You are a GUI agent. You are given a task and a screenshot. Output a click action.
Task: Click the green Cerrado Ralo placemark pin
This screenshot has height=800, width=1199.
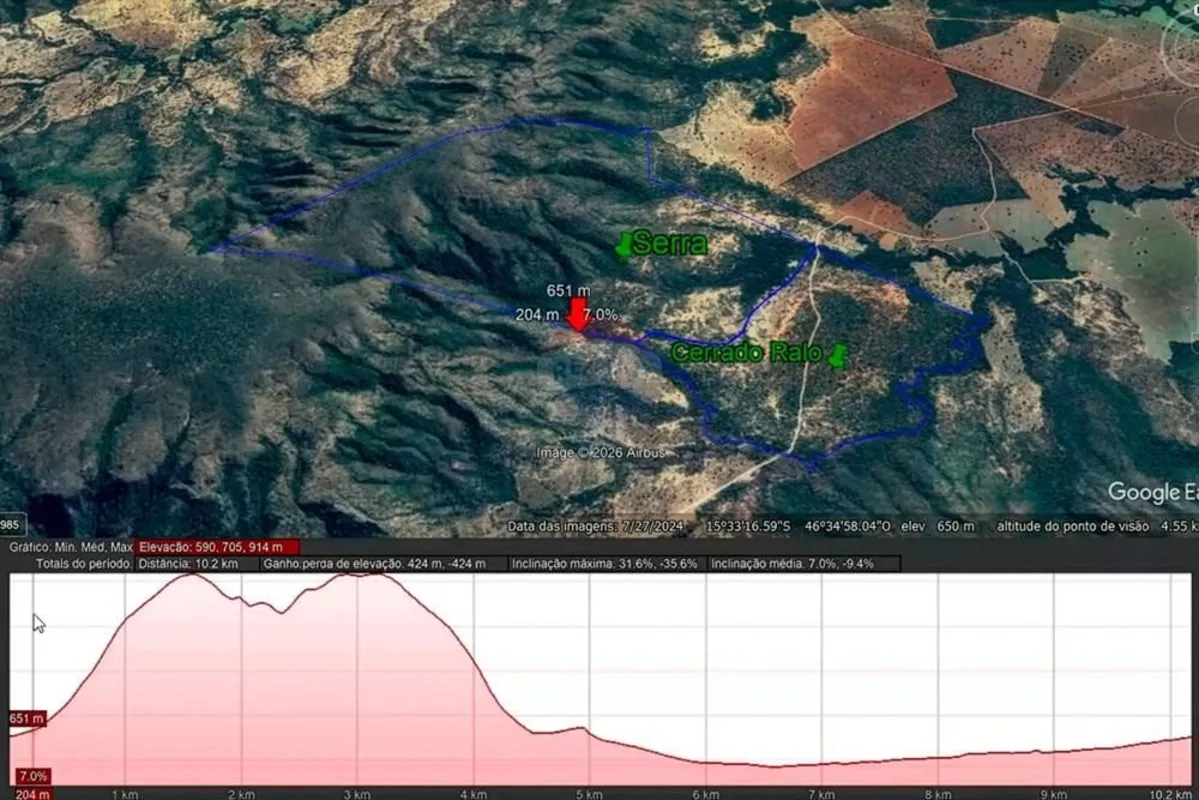(839, 356)
